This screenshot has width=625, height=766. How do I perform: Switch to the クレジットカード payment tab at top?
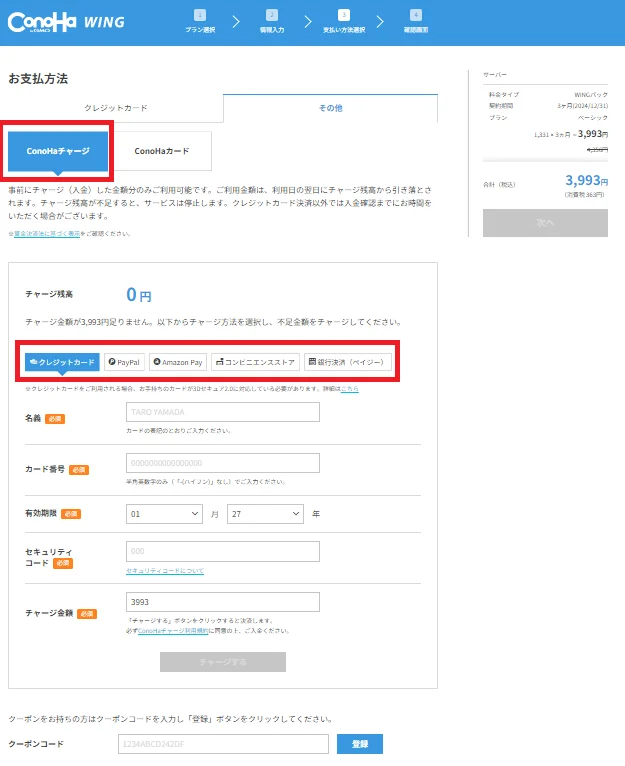116,108
